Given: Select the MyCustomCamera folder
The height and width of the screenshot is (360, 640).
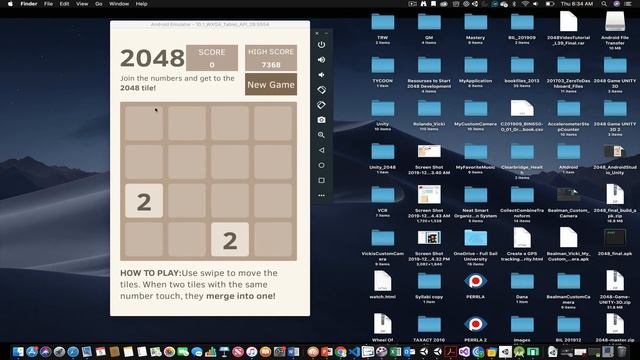Looking at the screenshot, I should [x=476, y=109].
